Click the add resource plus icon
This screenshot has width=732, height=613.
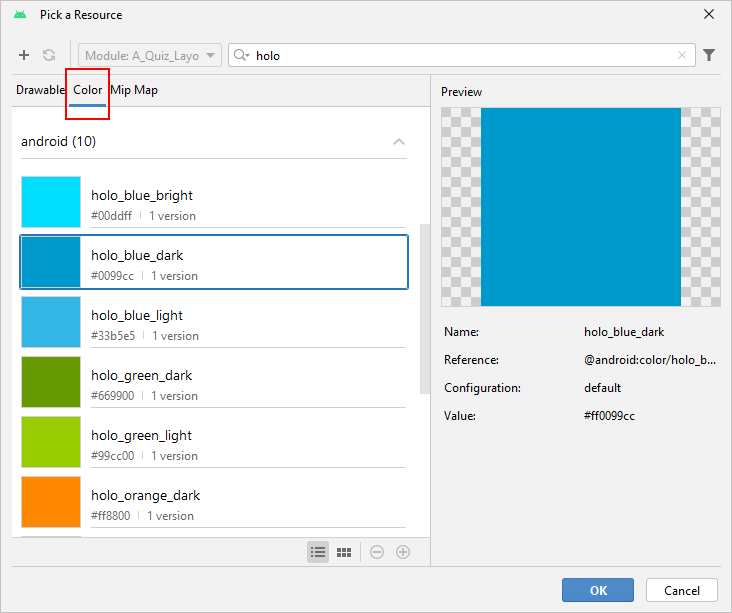pyautogui.click(x=24, y=56)
